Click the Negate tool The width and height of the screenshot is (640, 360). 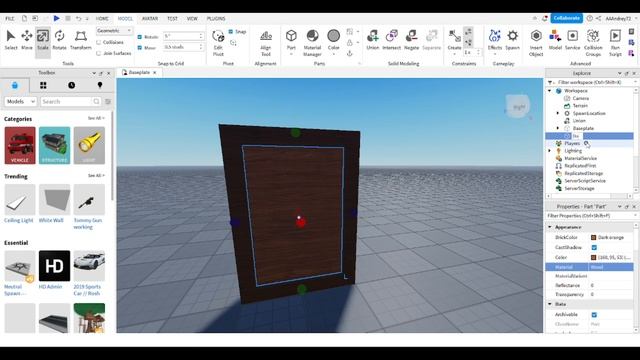coord(411,40)
